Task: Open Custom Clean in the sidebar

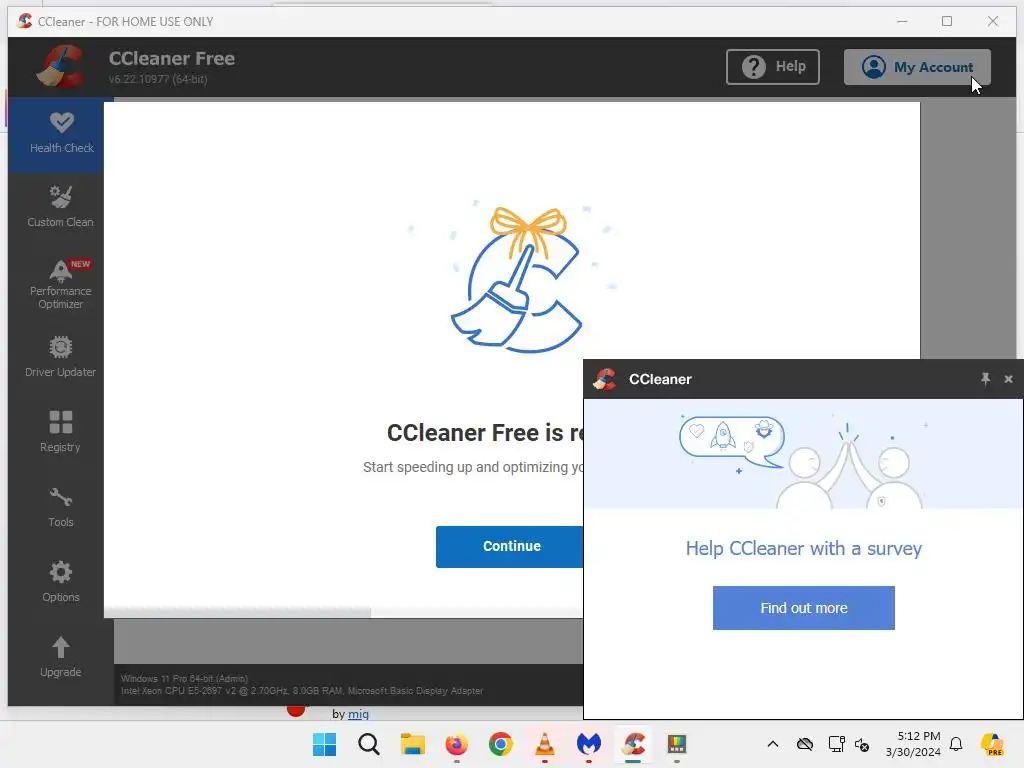Action: [x=60, y=207]
